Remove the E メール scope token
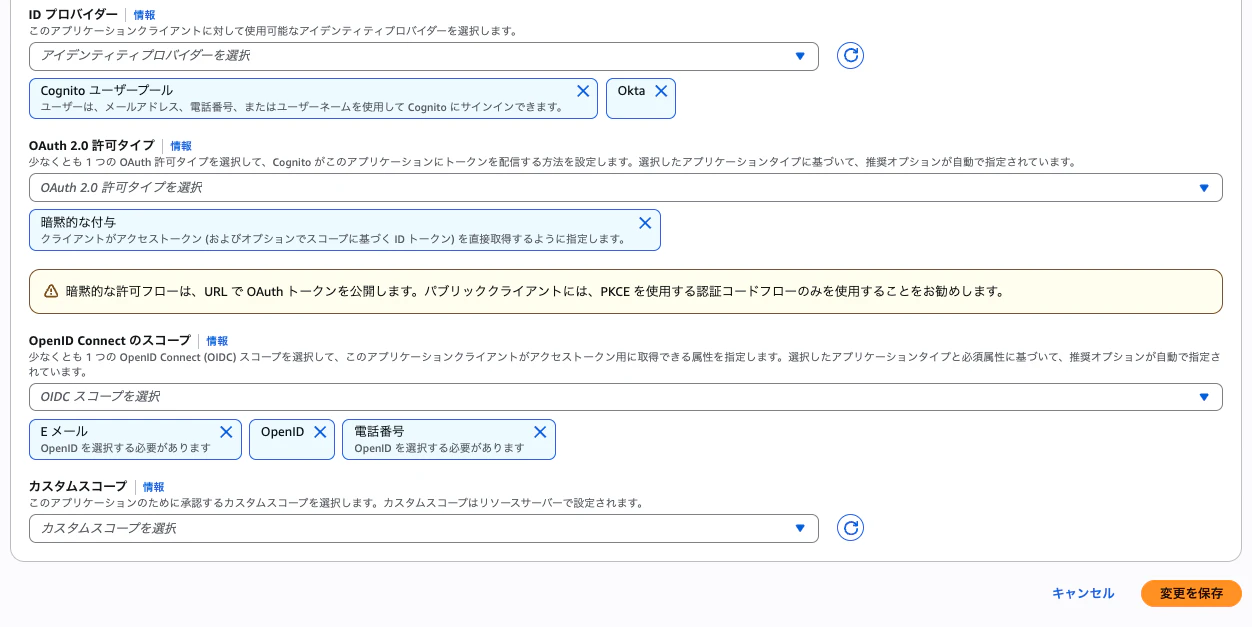This screenshot has width=1252, height=627. tap(226, 432)
